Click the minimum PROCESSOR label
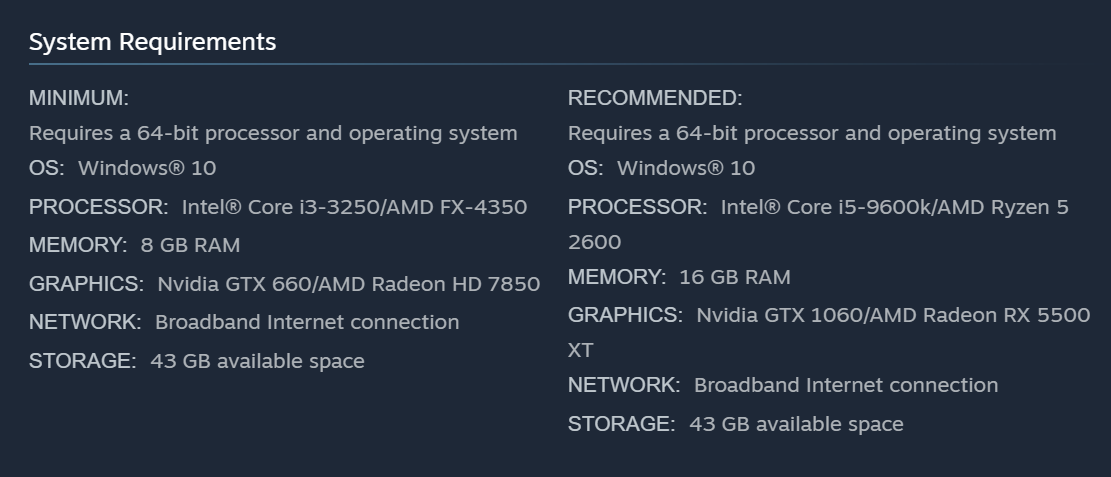1111x477 pixels. [98, 207]
